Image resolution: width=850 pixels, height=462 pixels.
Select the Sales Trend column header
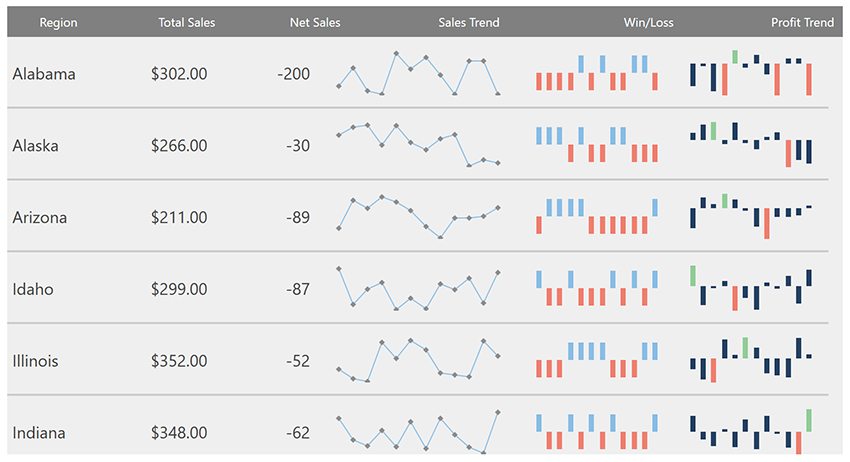coord(468,22)
